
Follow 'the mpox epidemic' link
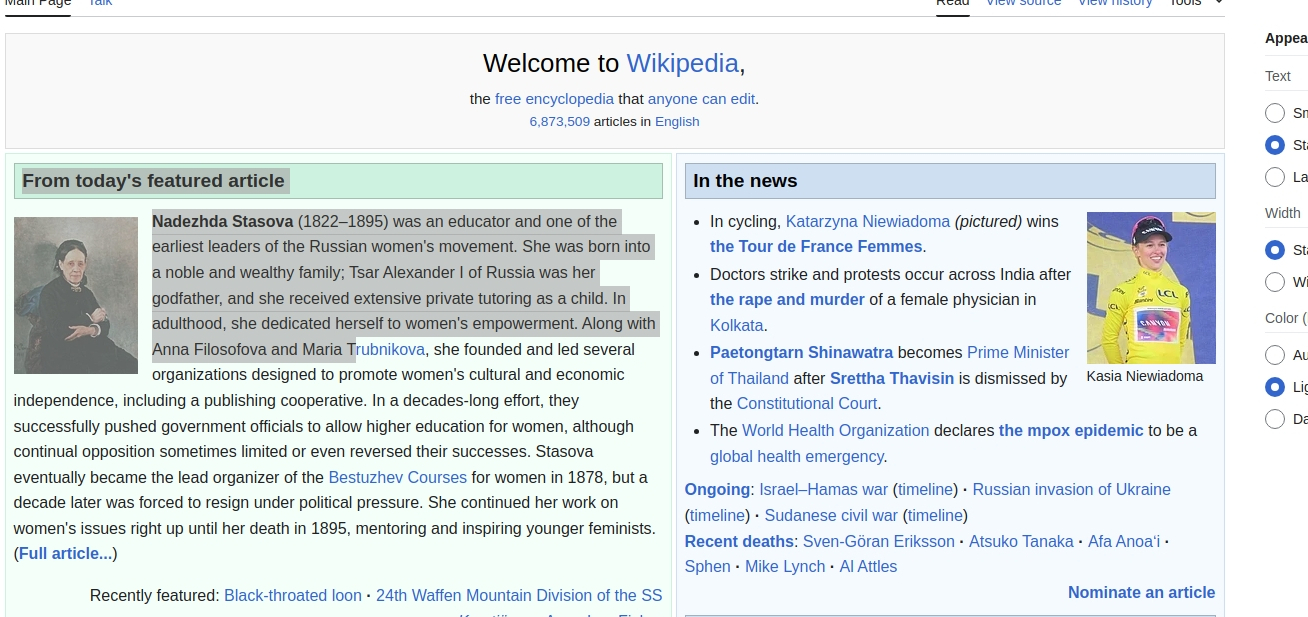pyautogui.click(x=1071, y=430)
